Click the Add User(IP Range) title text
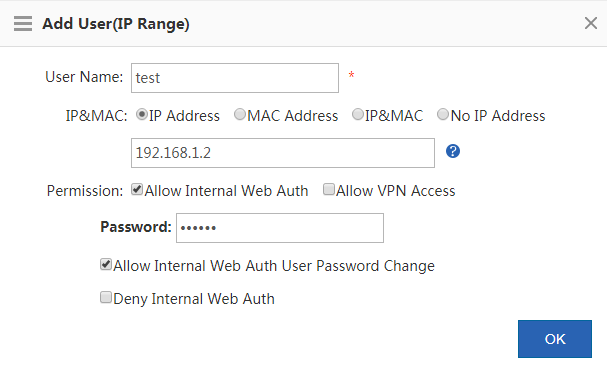Screen dimensions: 607x367 point(116,24)
